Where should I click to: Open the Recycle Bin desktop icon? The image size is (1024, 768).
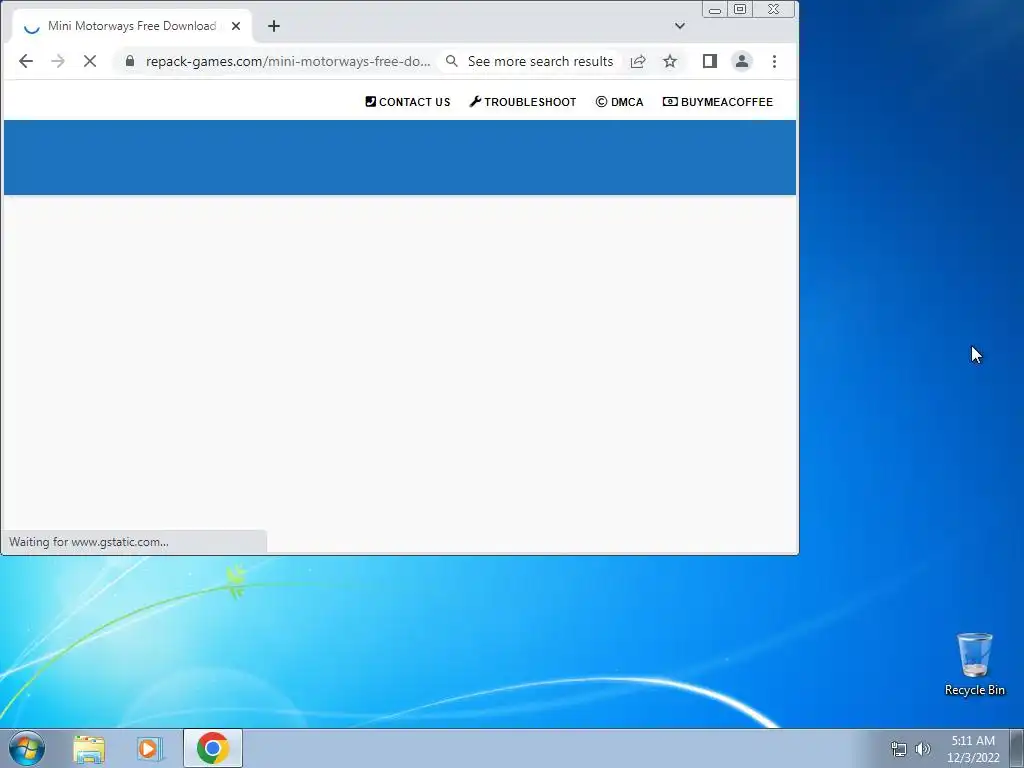[x=974, y=664]
